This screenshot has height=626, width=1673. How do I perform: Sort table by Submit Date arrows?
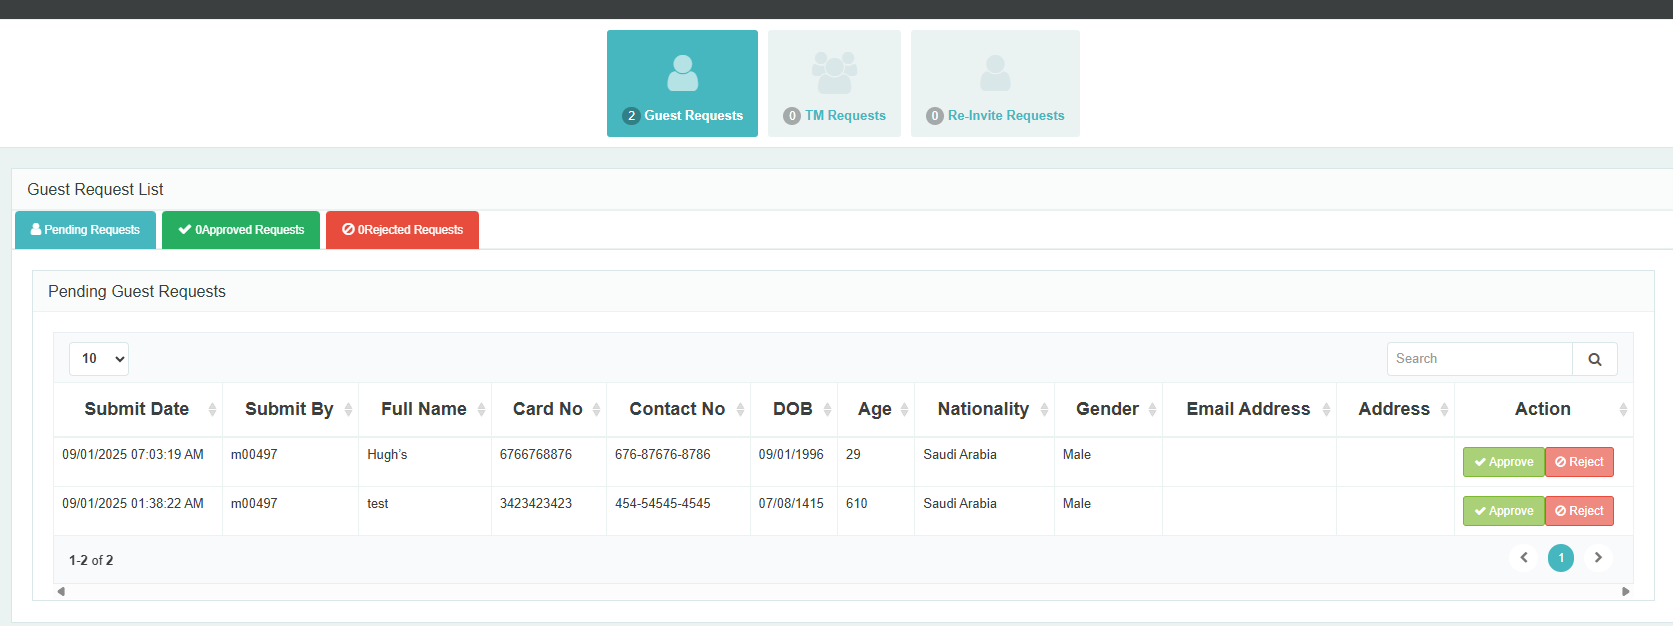[212, 409]
